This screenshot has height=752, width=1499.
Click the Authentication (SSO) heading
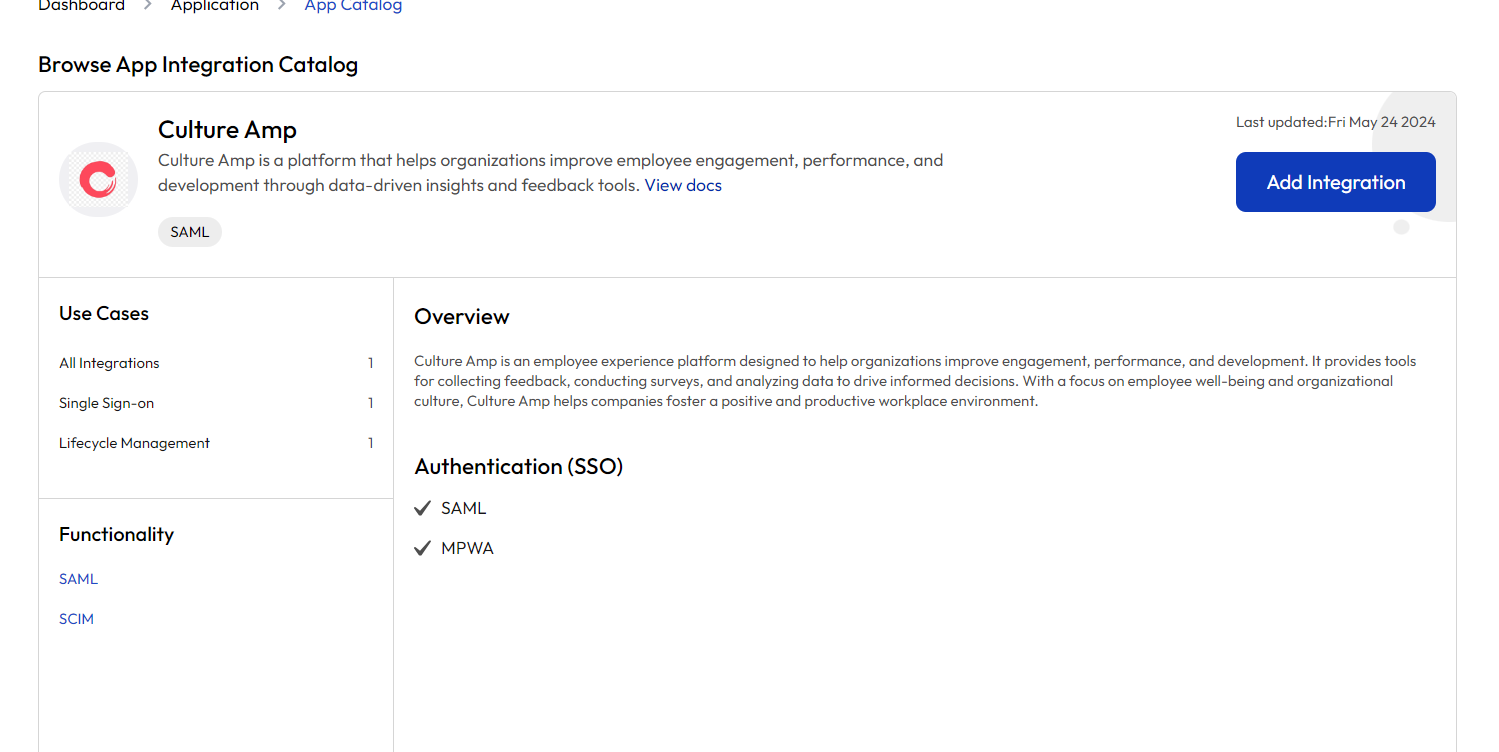click(x=519, y=467)
